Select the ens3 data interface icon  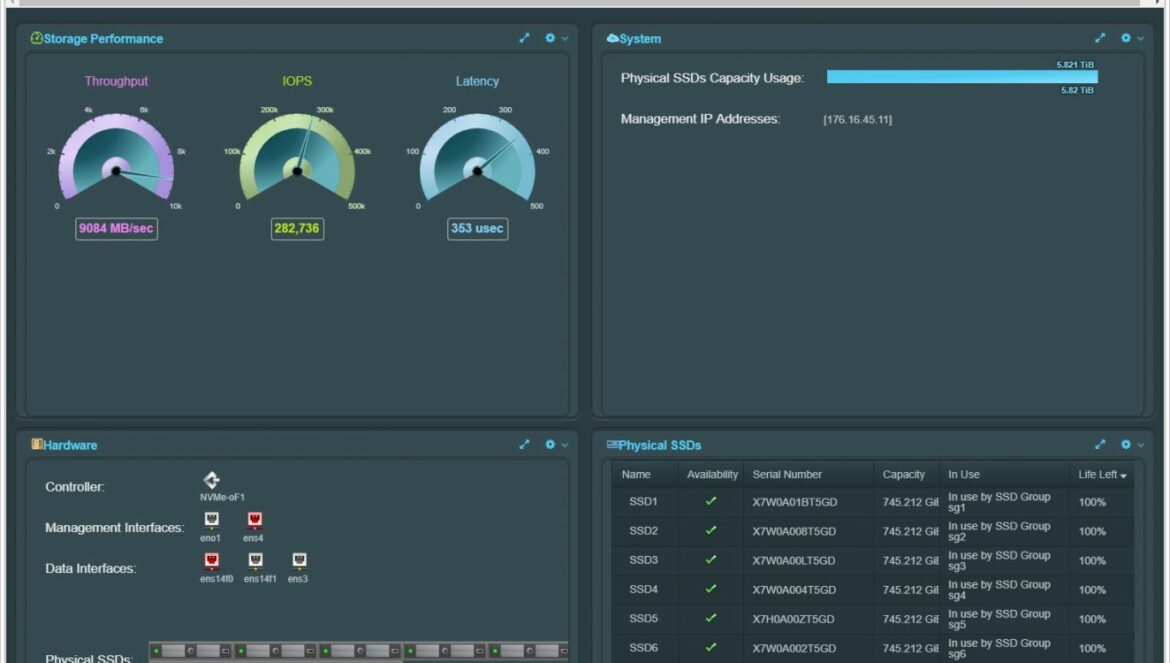(299, 560)
